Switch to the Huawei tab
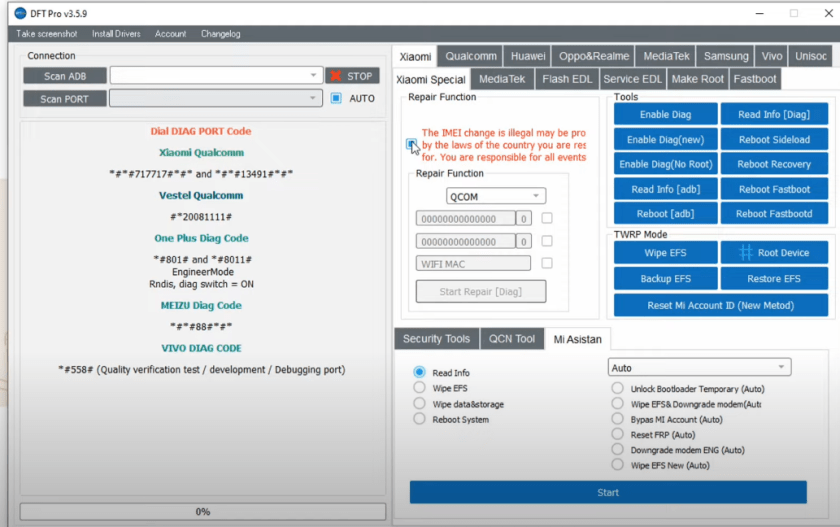 (x=528, y=56)
